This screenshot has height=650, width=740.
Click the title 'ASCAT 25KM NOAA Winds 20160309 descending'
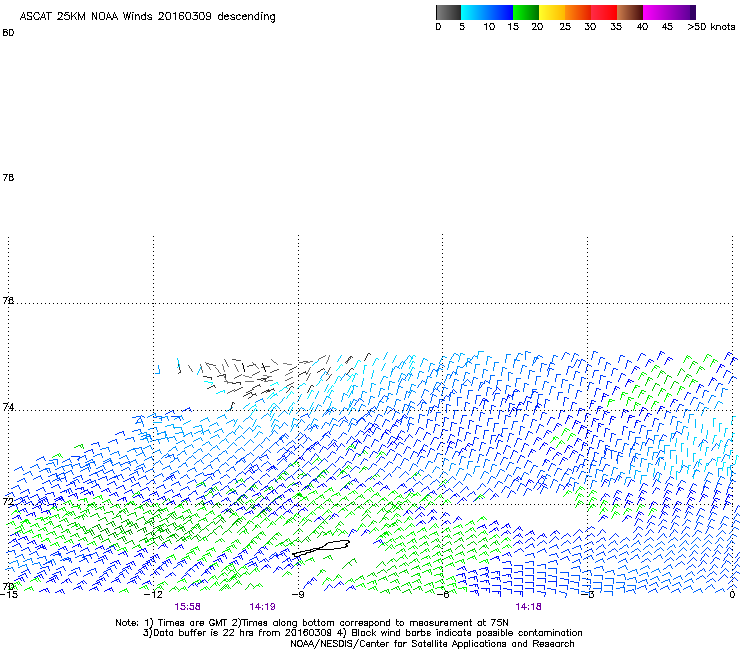(x=147, y=17)
